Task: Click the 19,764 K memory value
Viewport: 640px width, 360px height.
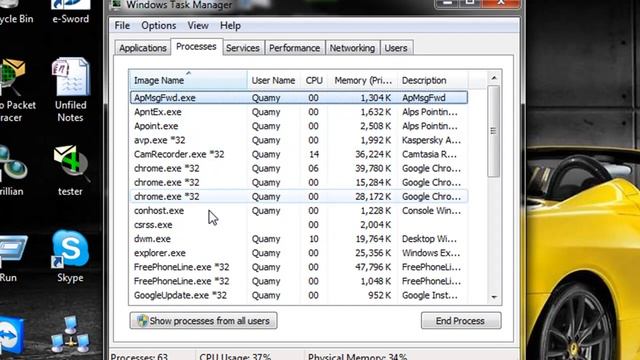Action: tap(373, 239)
